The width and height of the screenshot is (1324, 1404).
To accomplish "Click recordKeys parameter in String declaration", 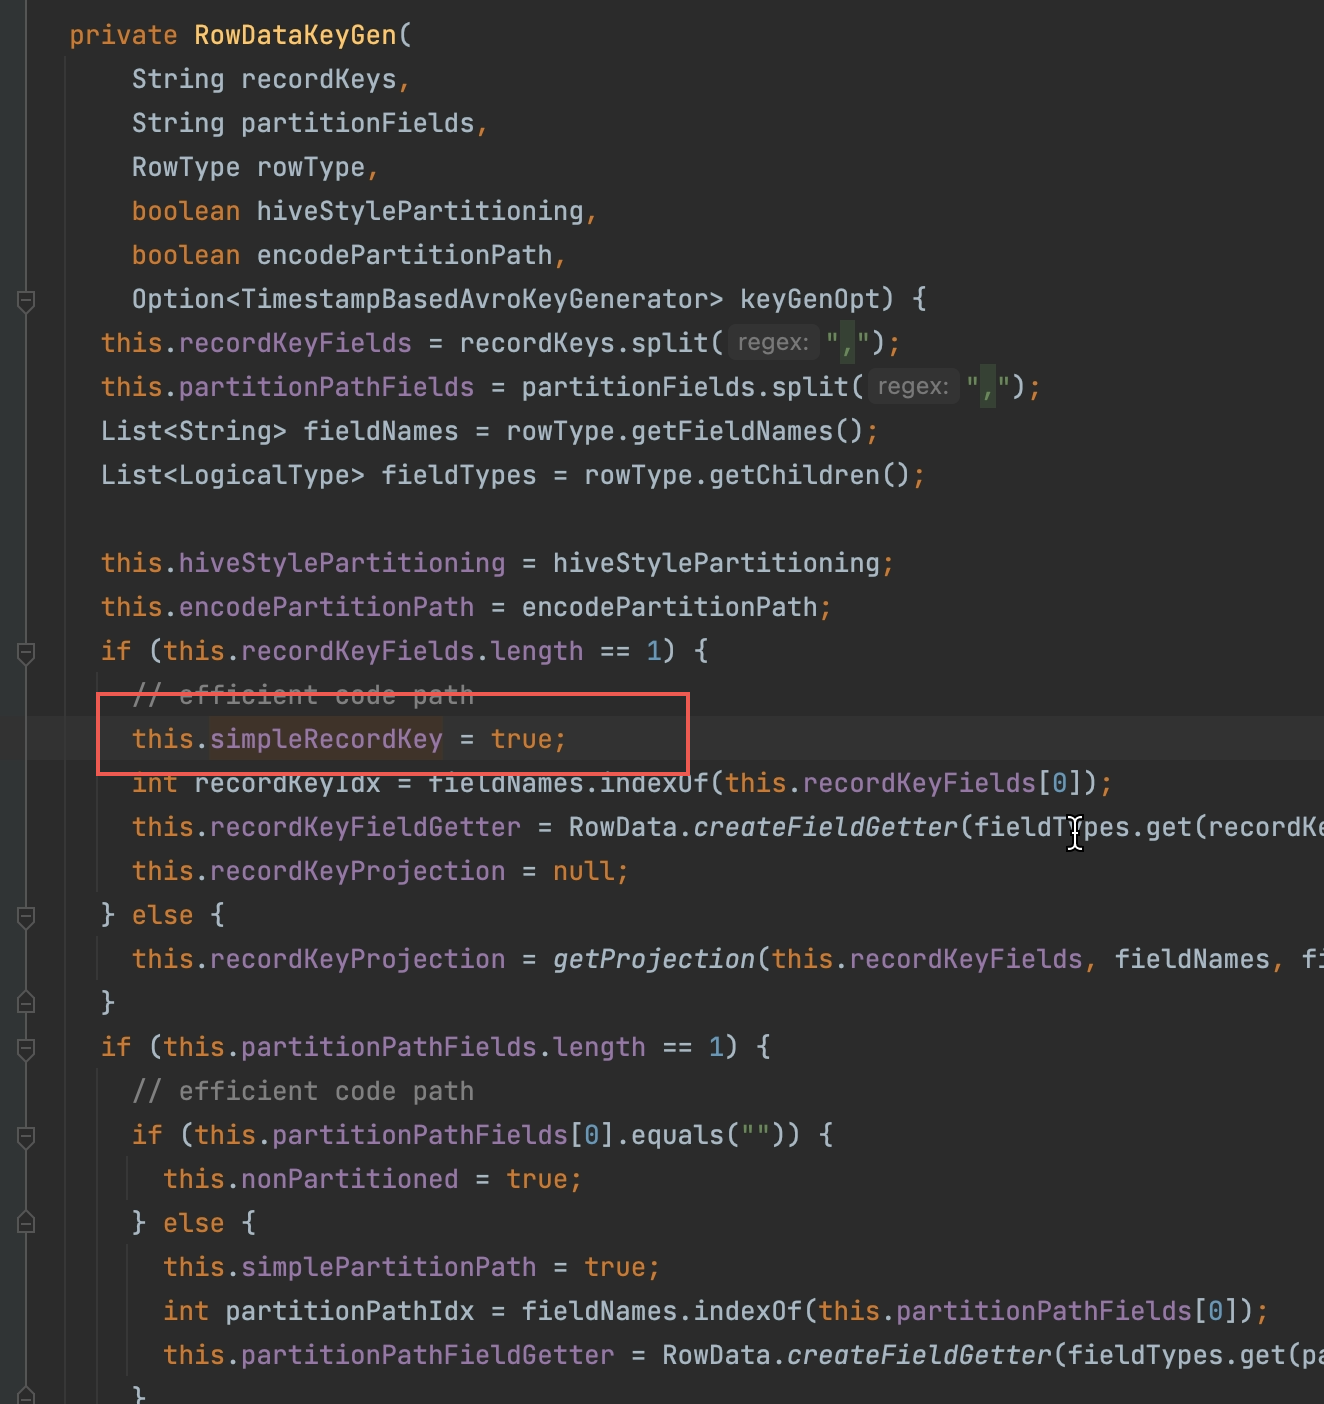I will click(x=318, y=79).
